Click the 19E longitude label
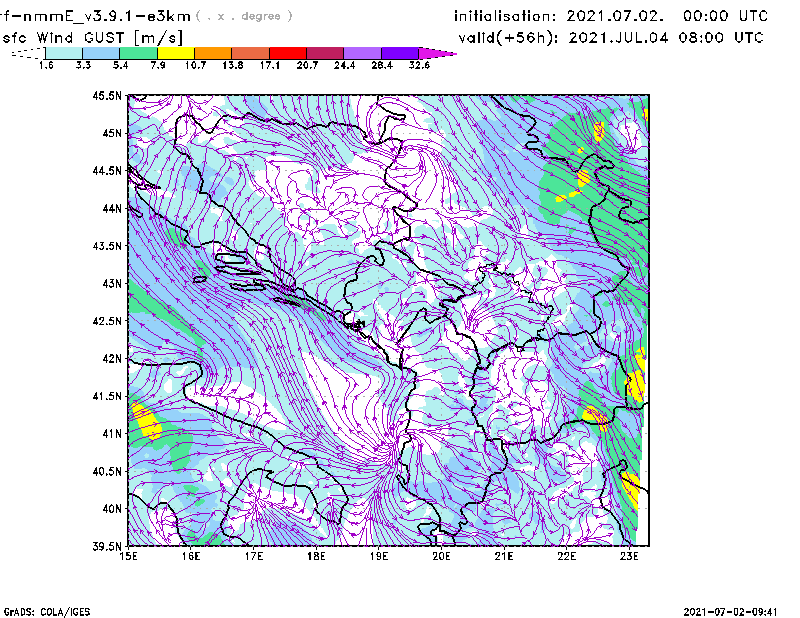 [x=379, y=556]
